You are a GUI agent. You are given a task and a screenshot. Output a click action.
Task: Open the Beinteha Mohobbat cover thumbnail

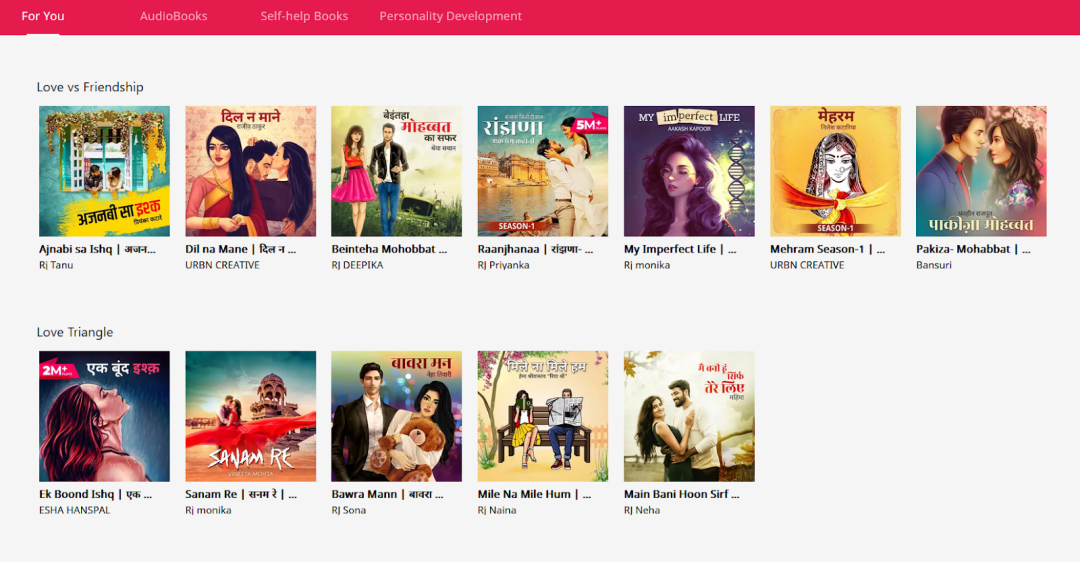point(396,171)
